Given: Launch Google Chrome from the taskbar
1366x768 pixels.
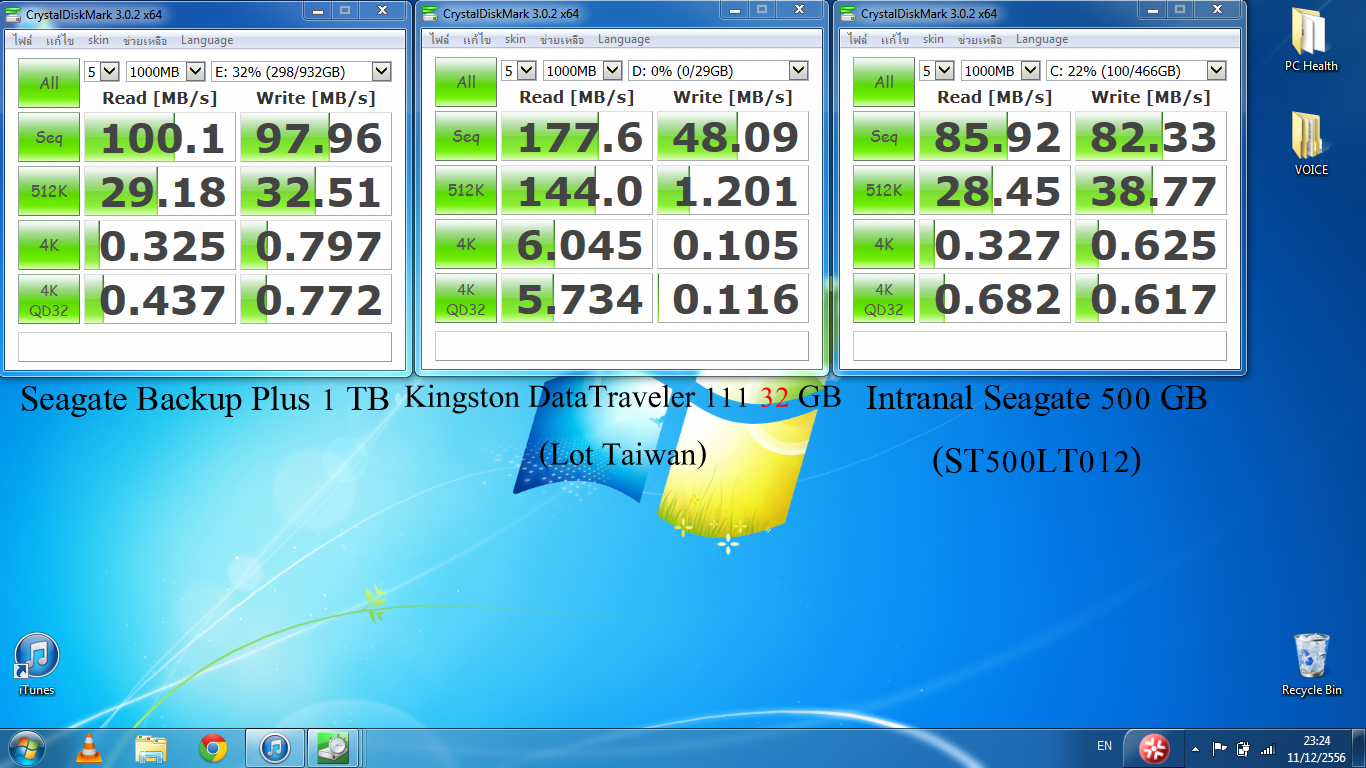Looking at the screenshot, I should 212,748.
